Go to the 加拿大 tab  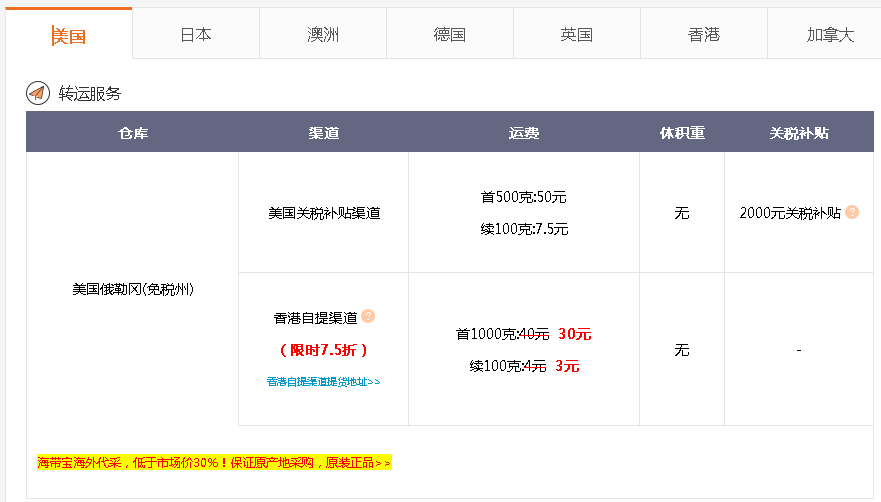(830, 34)
